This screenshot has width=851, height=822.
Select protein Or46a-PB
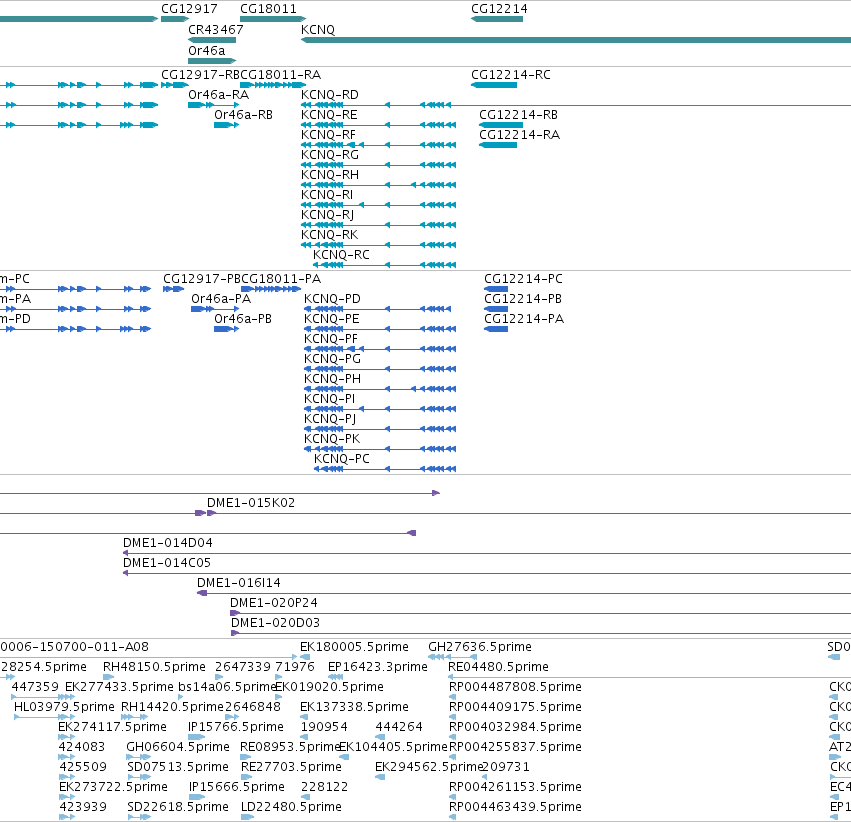point(226,329)
